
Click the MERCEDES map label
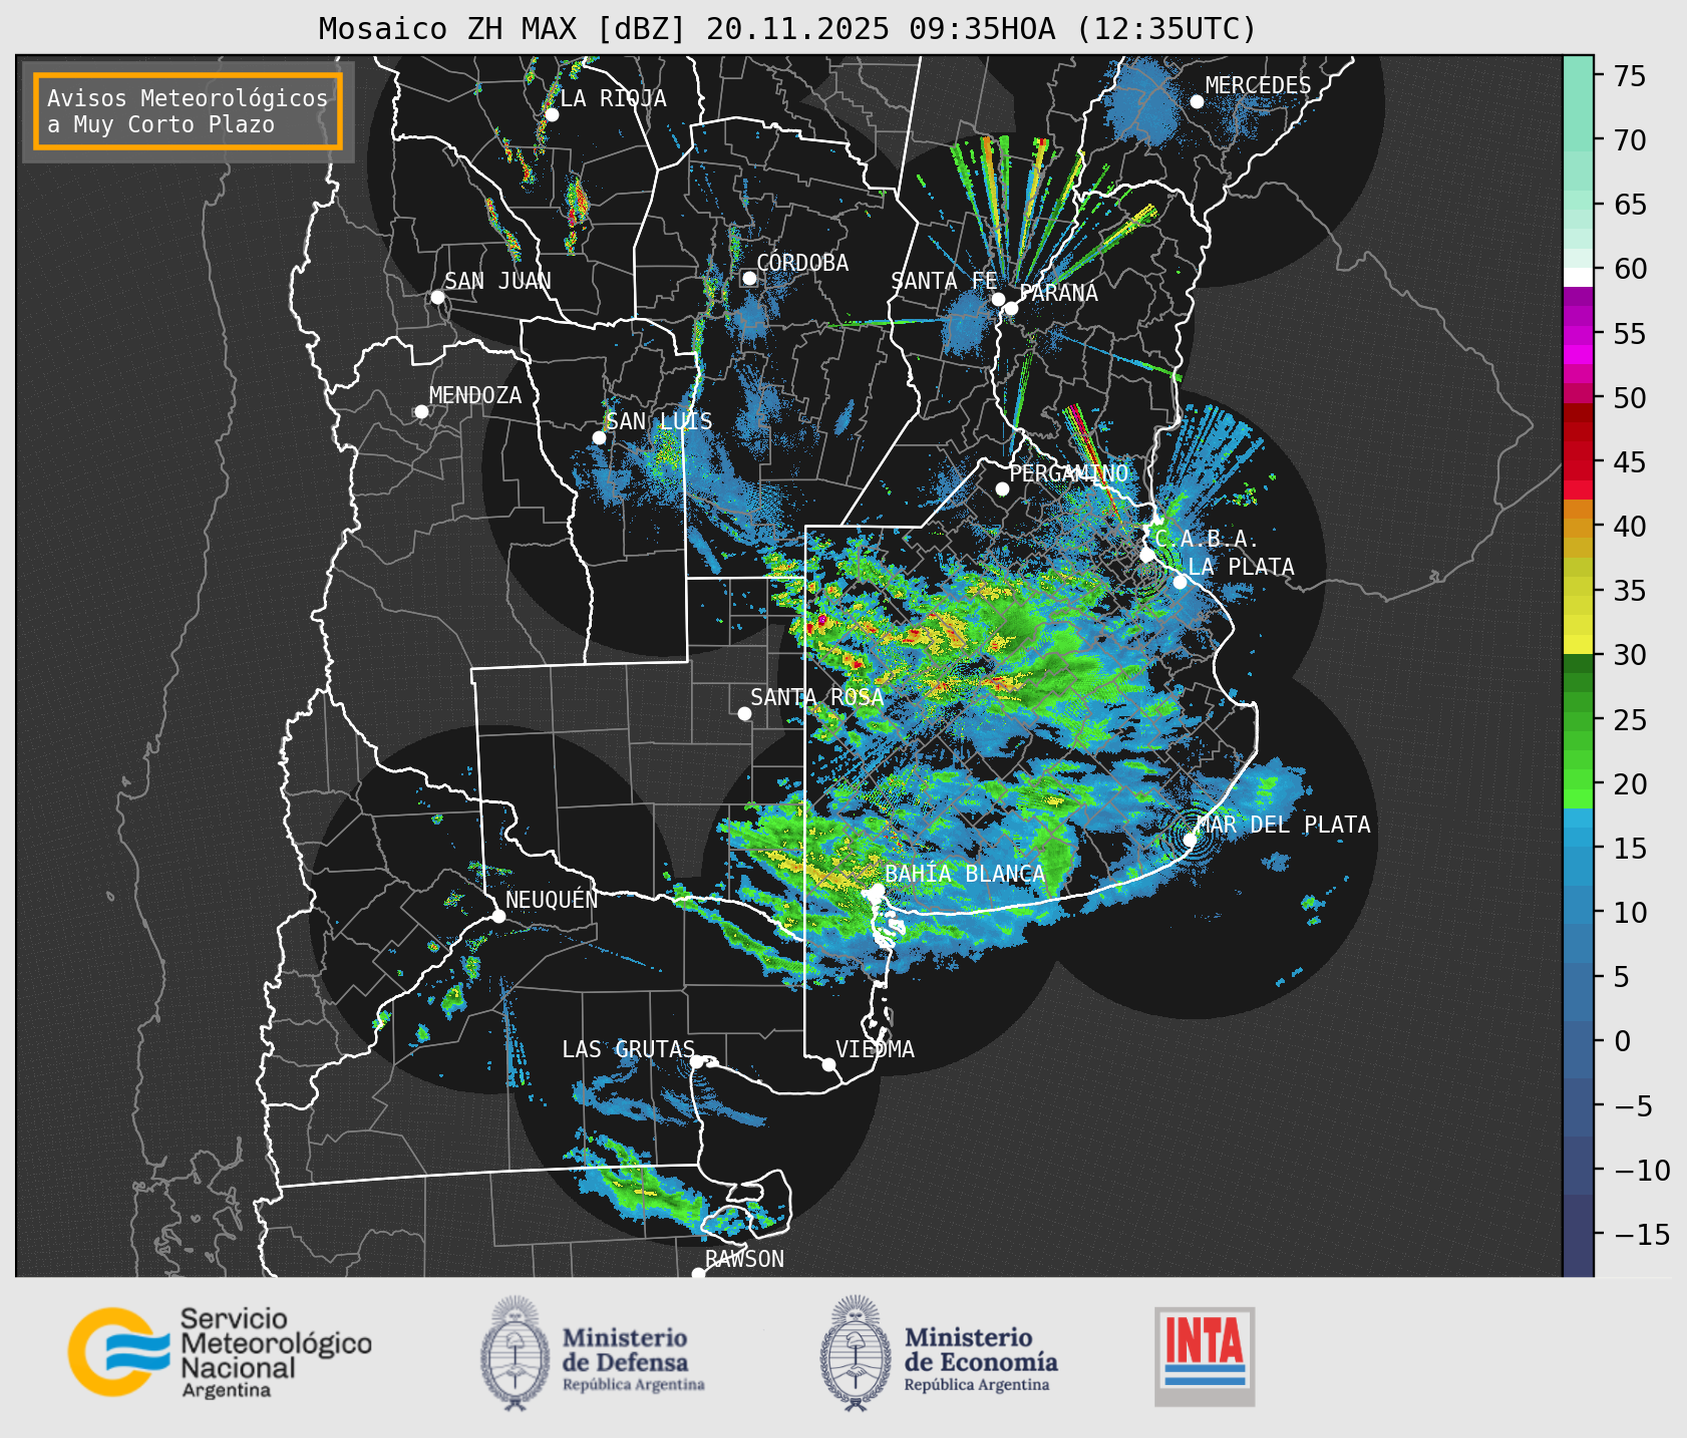click(x=1258, y=86)
